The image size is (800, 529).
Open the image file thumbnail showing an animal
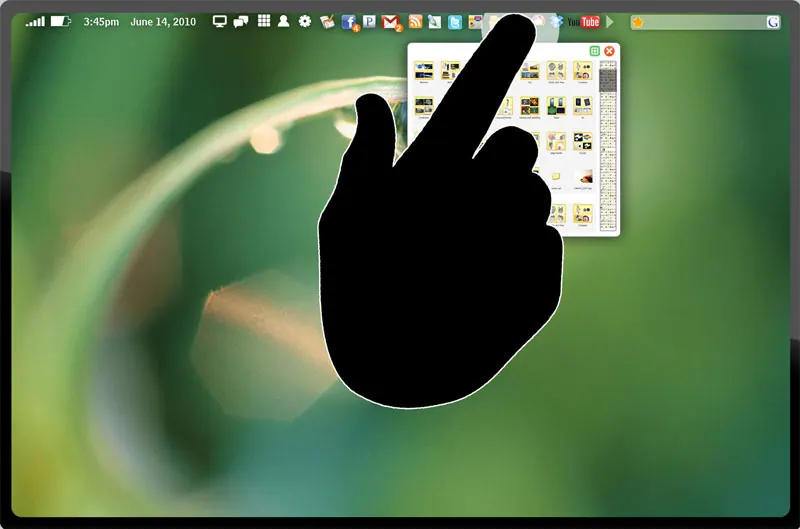(583, 177)
